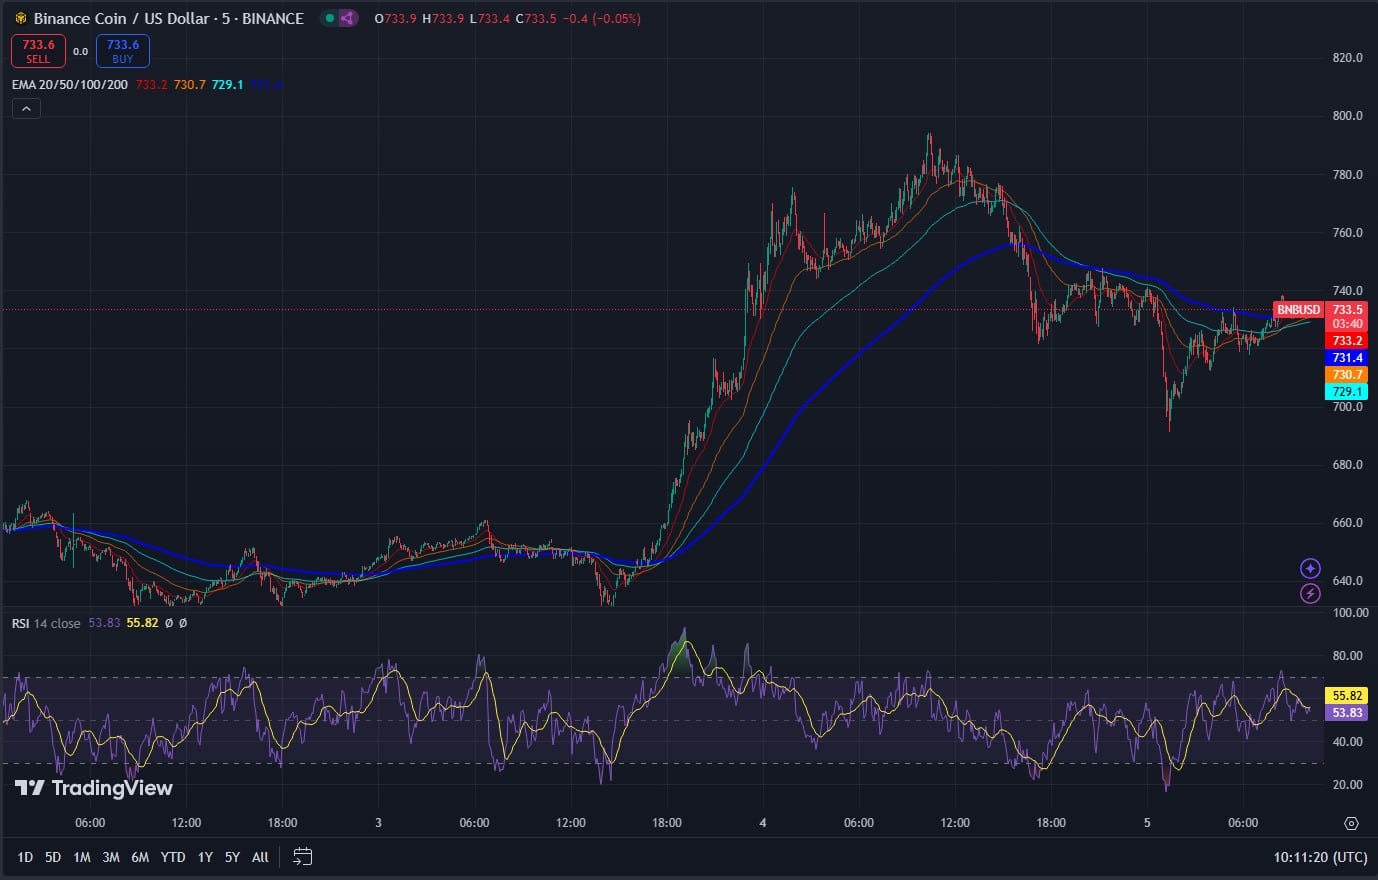Select the YTD time range
The image size is (1378, 880).
(173, 857)
